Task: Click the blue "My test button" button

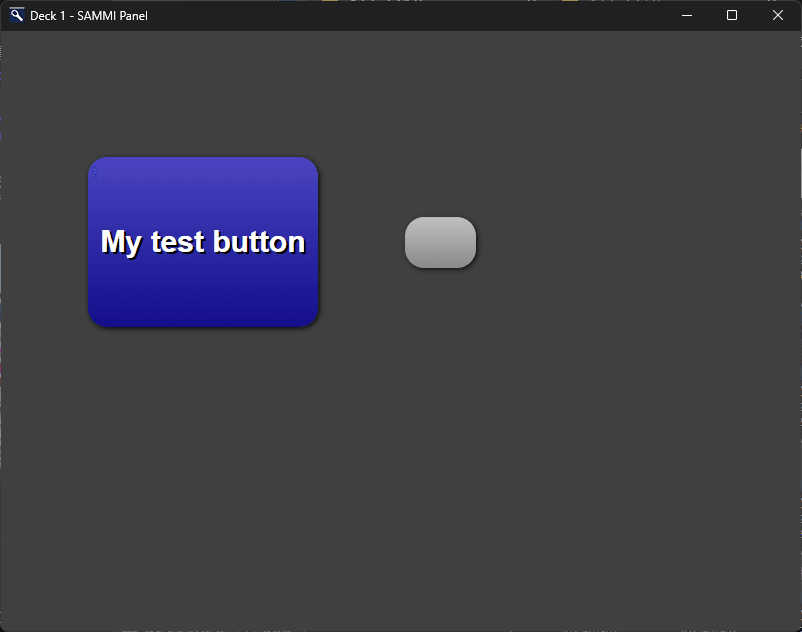Action: click(x=203, y=242)
